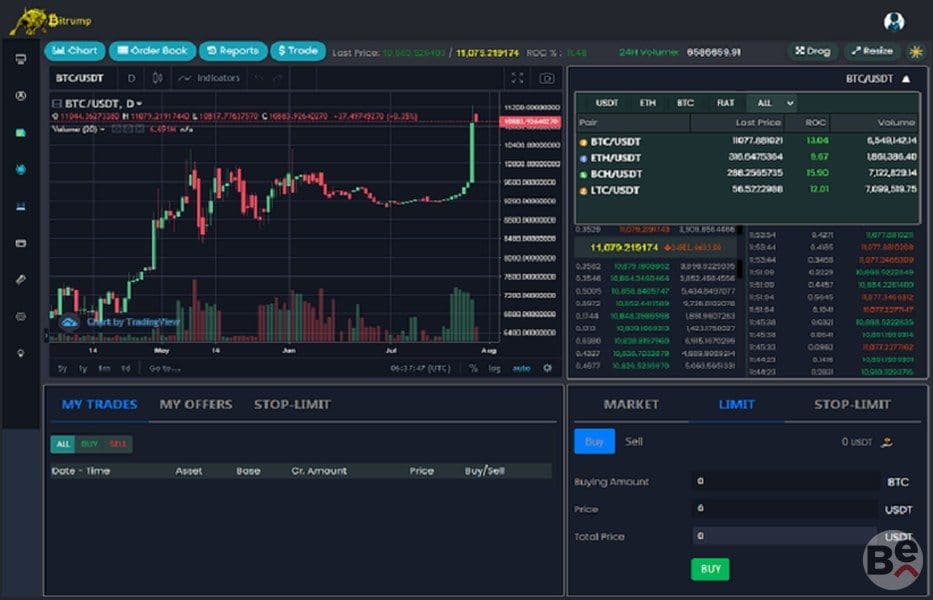Expand the chart with the fullscreen icon
The height and width of the screenshot is (600, 933).
[x=517, y=78]
